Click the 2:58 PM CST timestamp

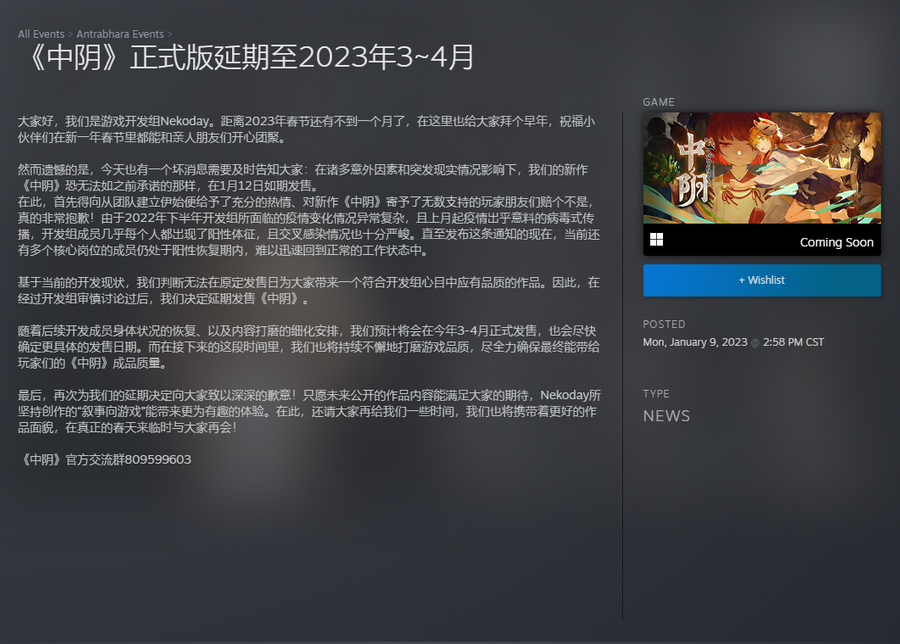793,342
